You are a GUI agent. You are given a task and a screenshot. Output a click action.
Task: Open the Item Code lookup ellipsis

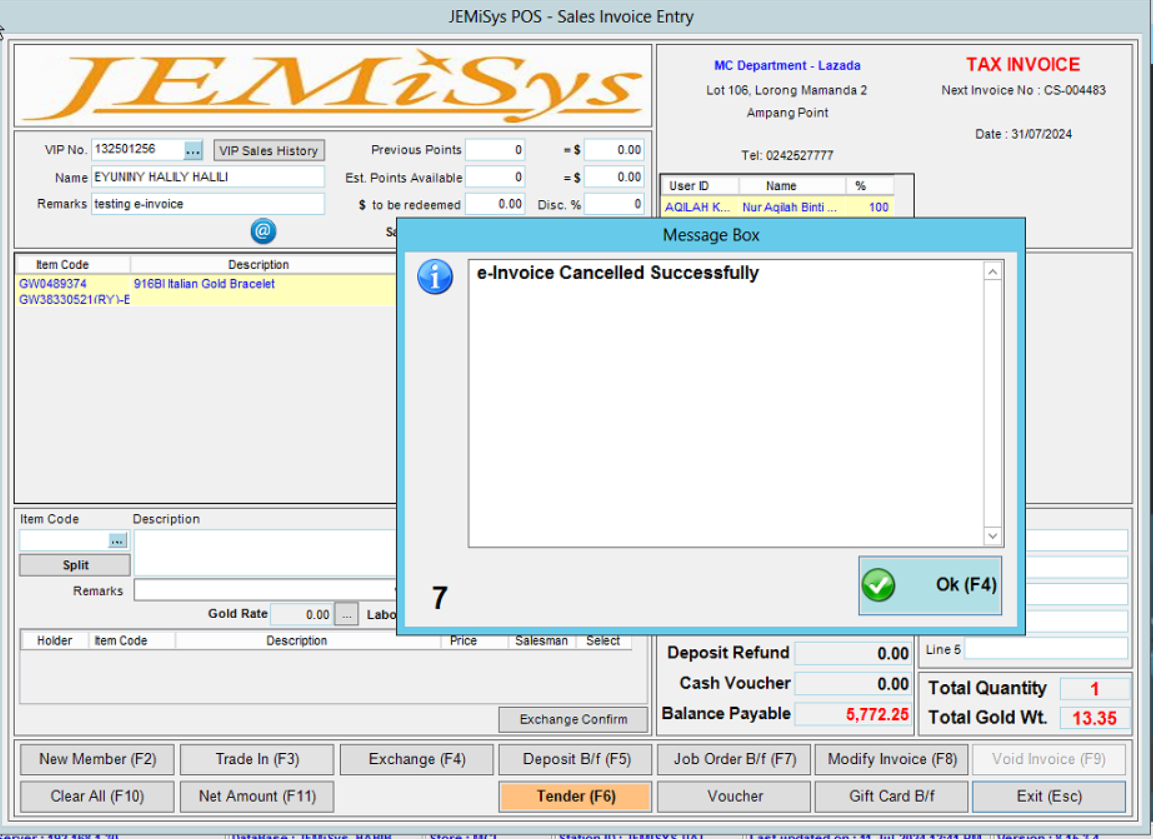pos(117,539)
